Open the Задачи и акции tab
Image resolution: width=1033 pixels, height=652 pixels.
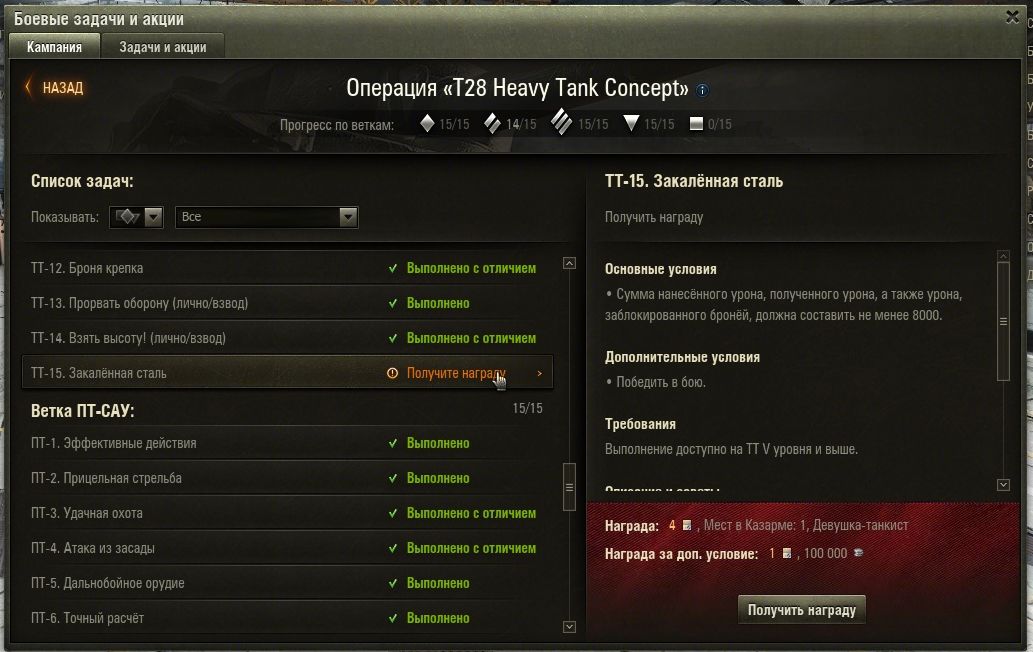pyautogui.click(x=163, y=47)
